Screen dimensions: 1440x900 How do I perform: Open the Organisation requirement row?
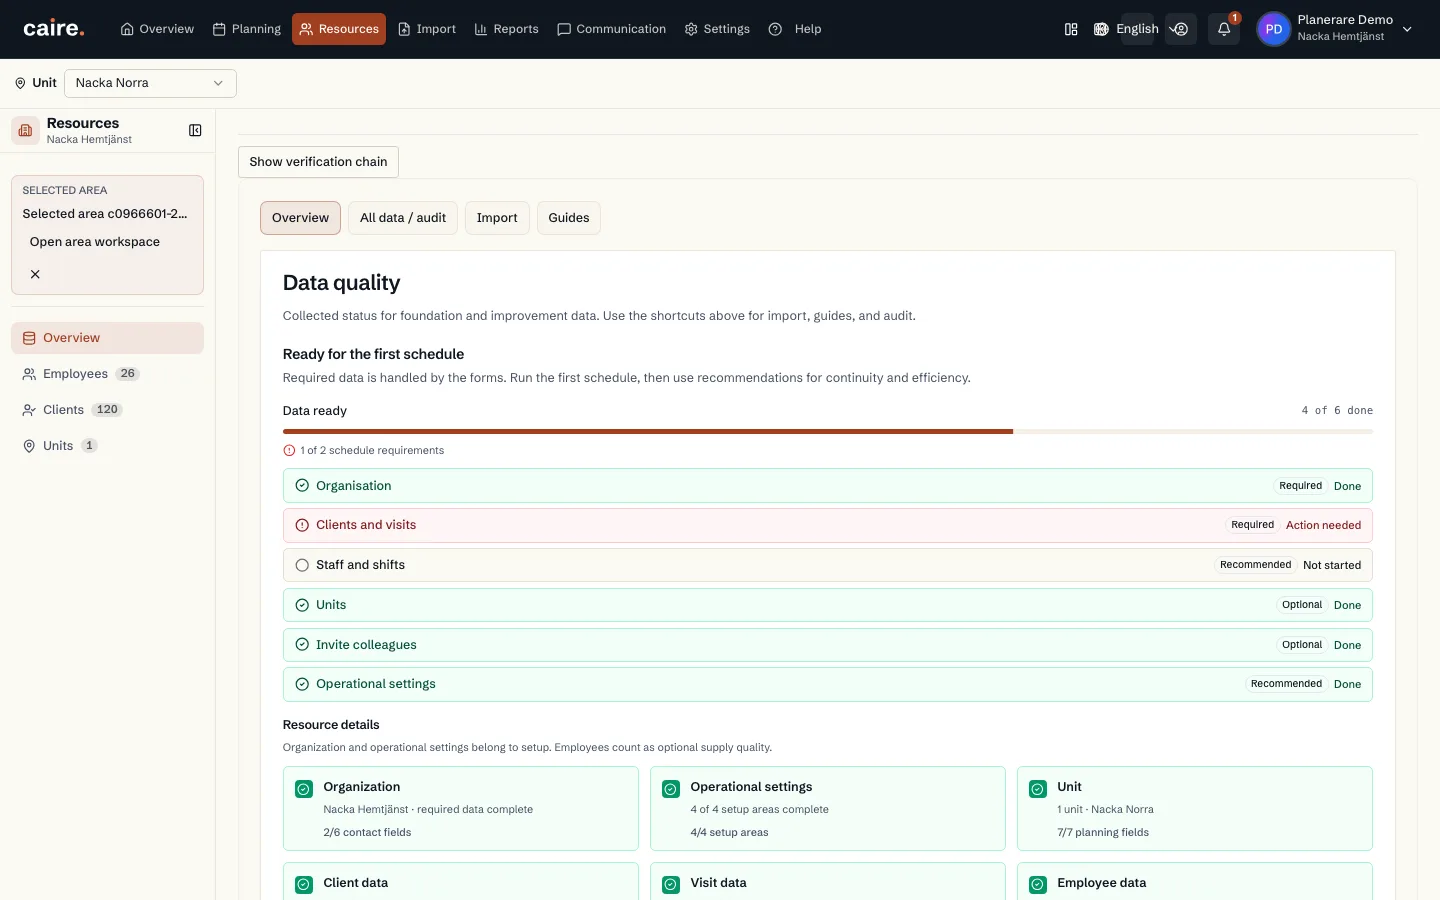(x=828, y=486)
